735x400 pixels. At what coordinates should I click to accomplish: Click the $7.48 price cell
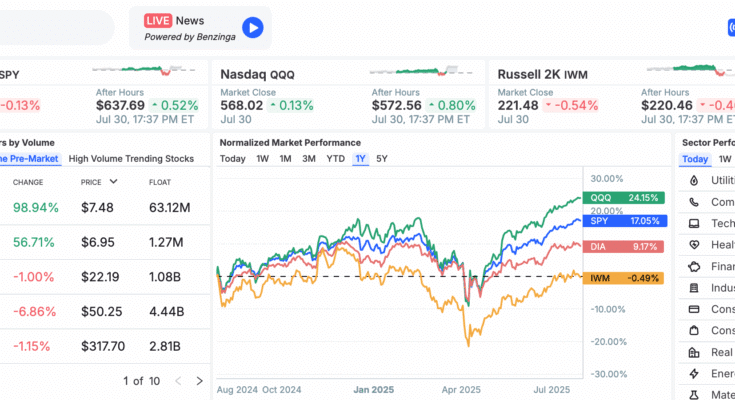97,208
